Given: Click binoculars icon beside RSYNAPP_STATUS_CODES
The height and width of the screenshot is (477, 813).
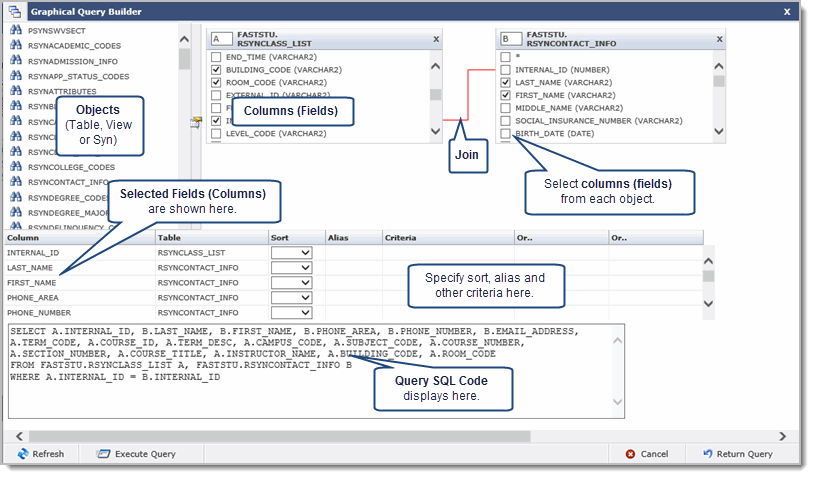Looking at the screenshot, I should click(x=16, y=76).
